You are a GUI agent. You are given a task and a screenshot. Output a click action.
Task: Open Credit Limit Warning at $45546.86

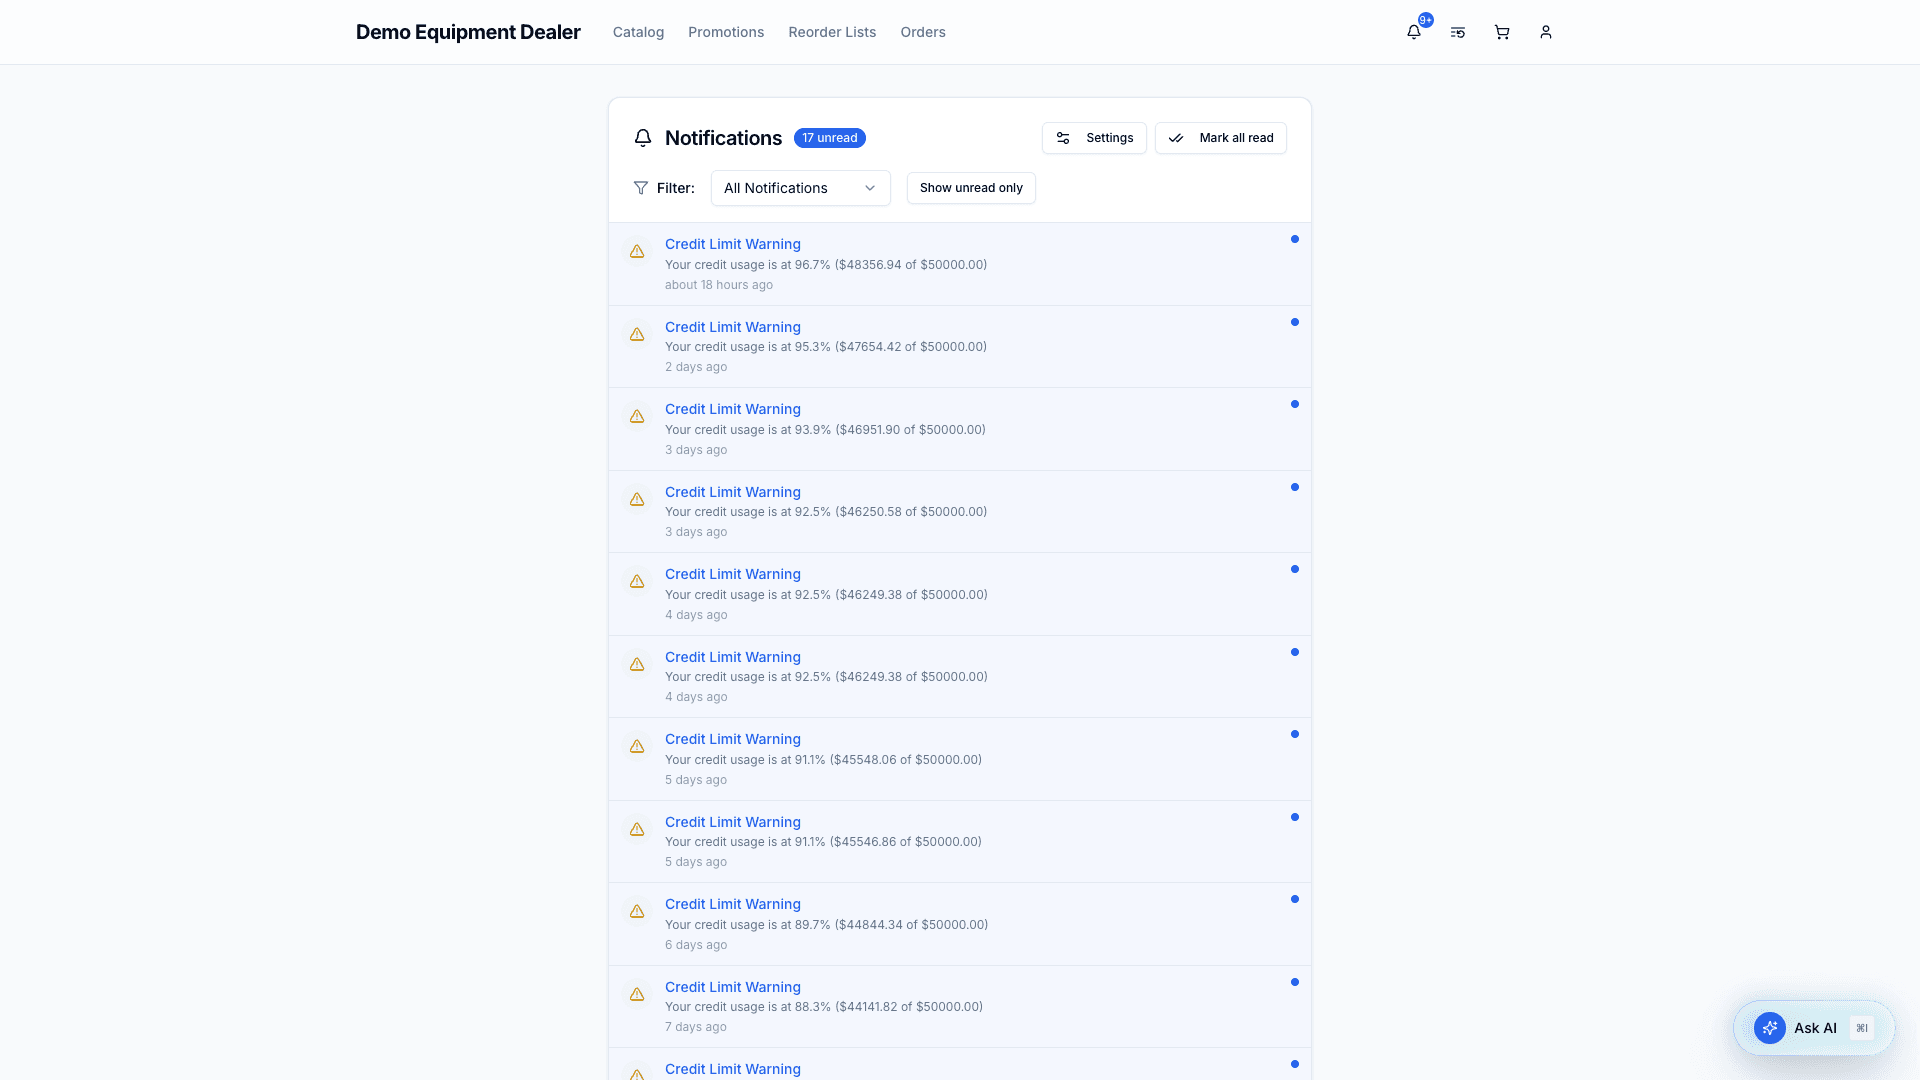[x=959, y=842]
